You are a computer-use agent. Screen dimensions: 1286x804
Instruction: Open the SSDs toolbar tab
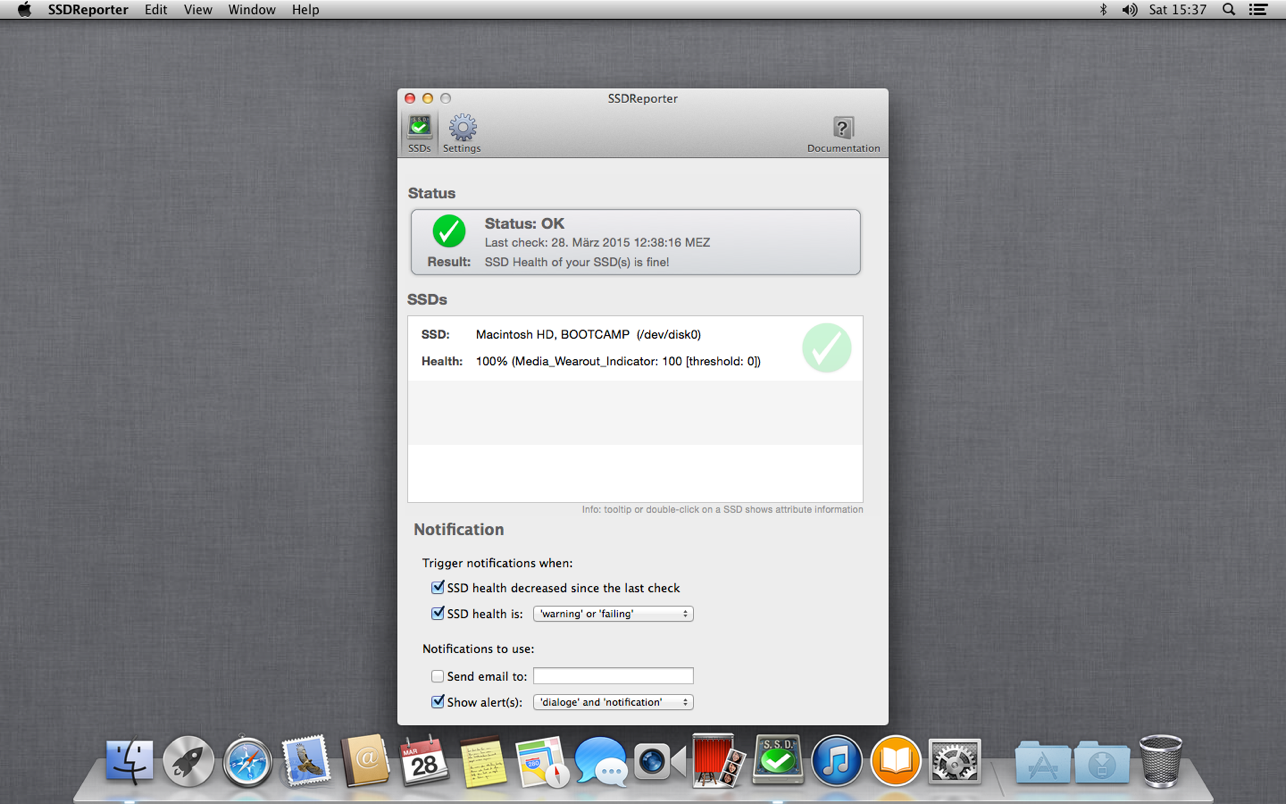tap(419, 133)
